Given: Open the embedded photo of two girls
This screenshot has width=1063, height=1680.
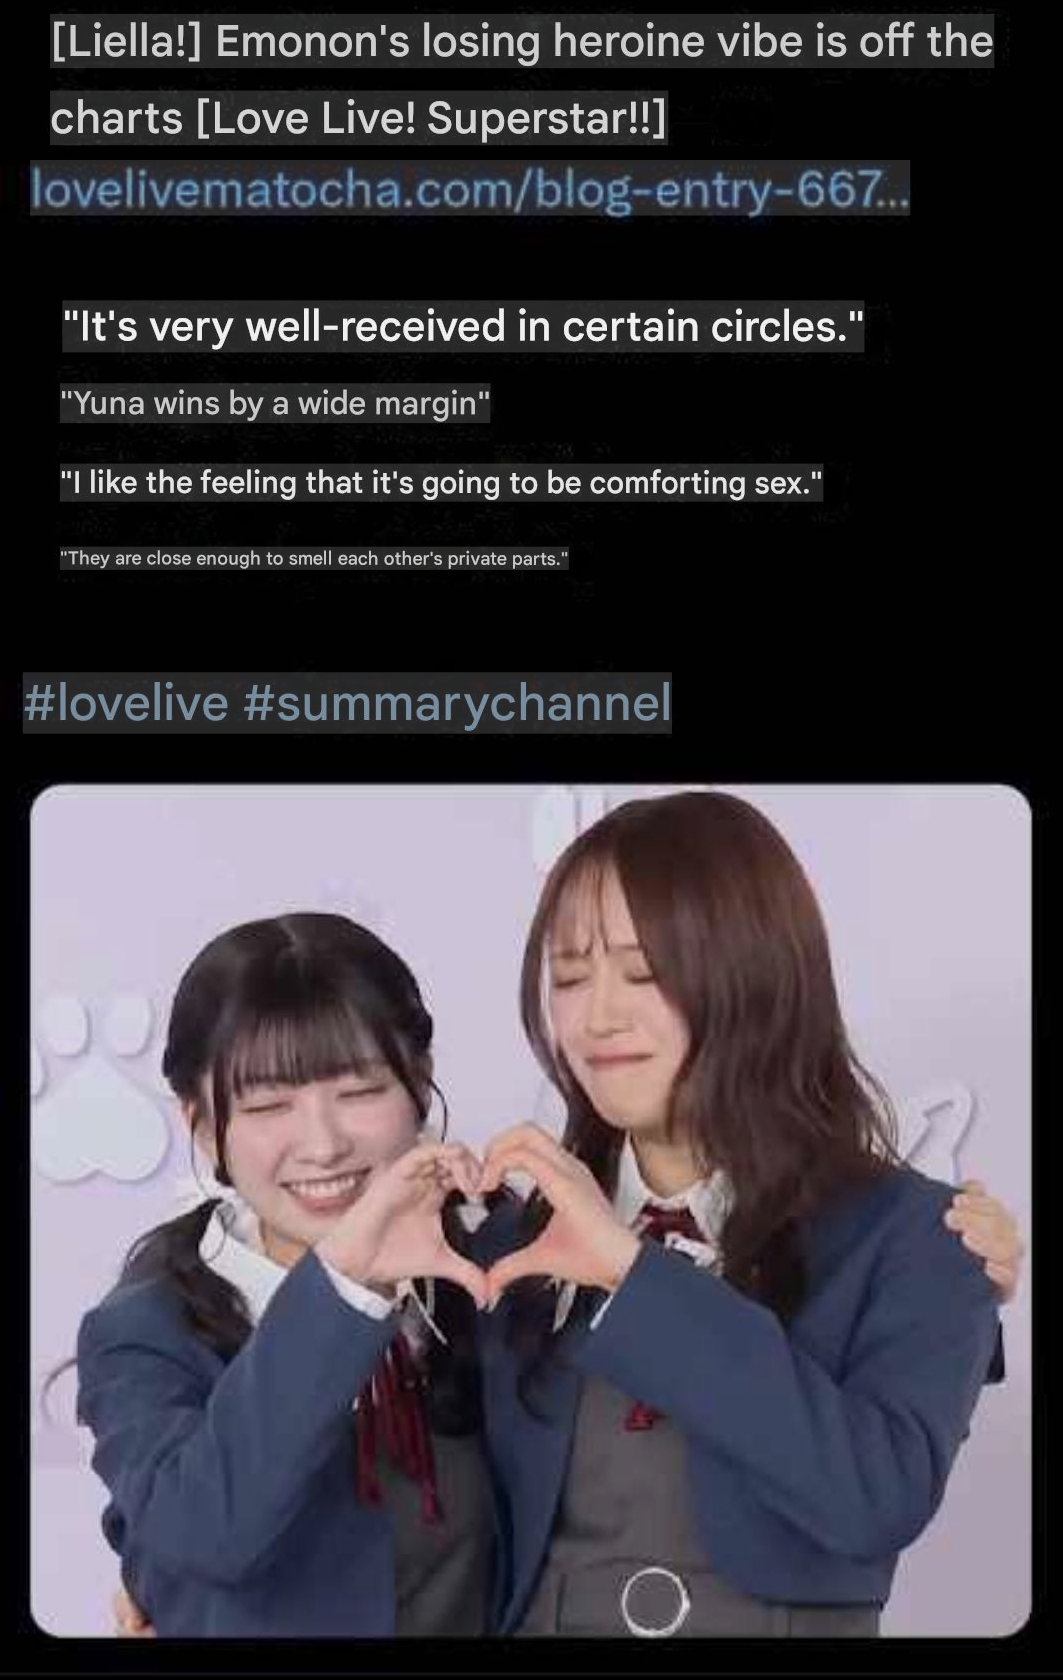Looking at the screenshot, I should pos(531,1210).
